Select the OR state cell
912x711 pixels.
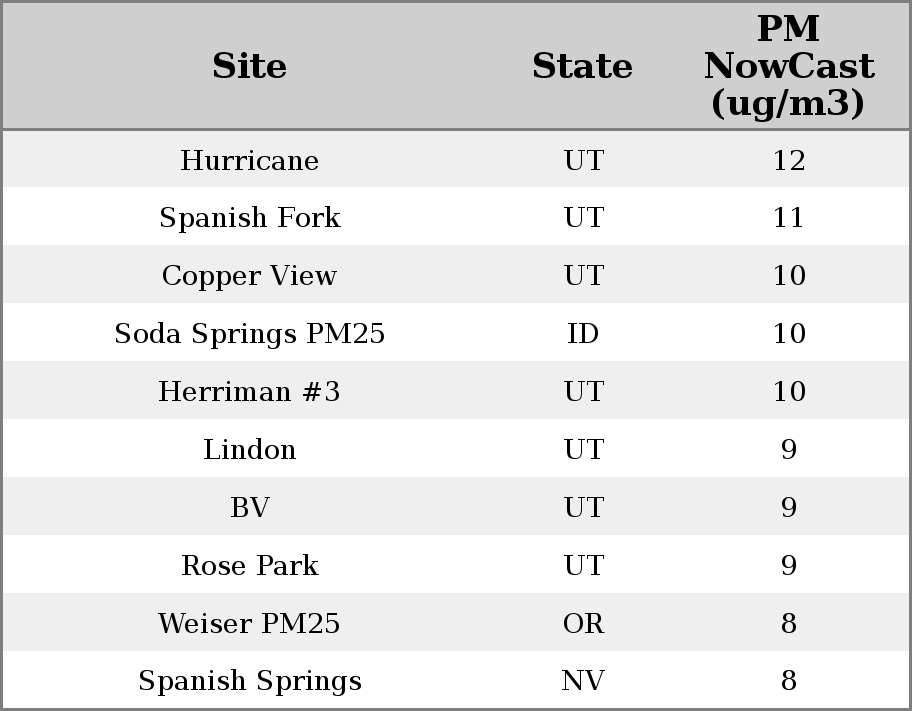pos(583,624)
